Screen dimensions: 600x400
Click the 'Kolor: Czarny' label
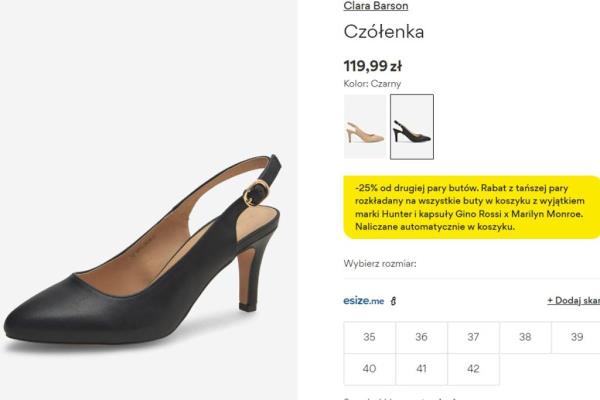tap(372, 84)
